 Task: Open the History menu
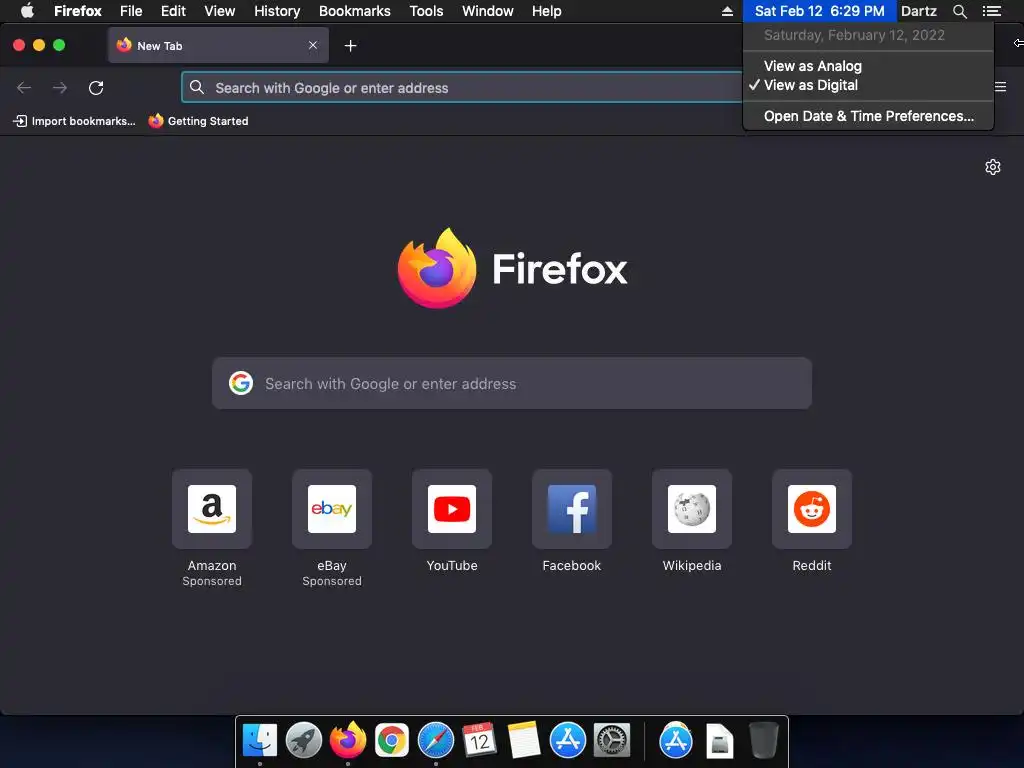click(277, 11)
